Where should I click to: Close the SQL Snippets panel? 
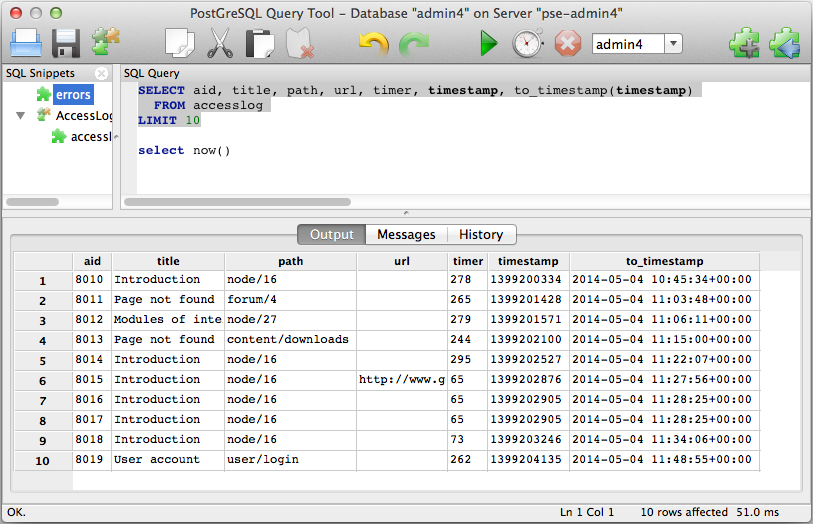pos(102,73)
